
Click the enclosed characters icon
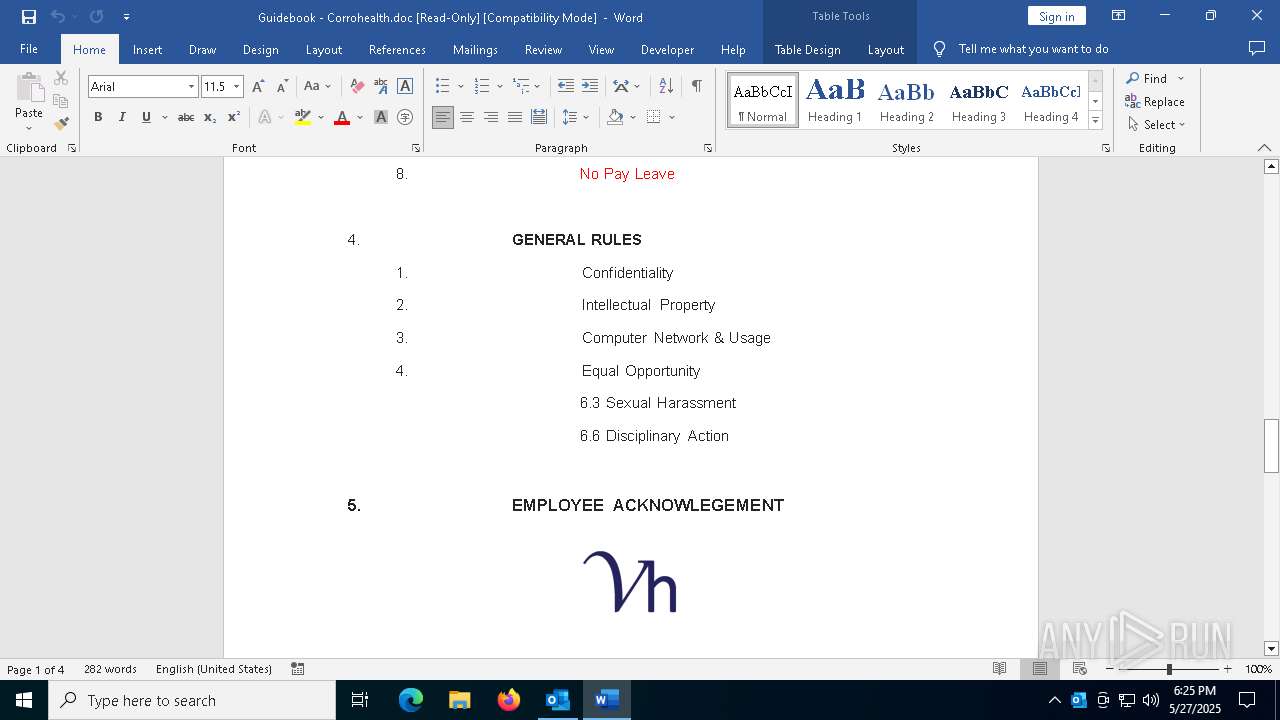pos(405,117)
